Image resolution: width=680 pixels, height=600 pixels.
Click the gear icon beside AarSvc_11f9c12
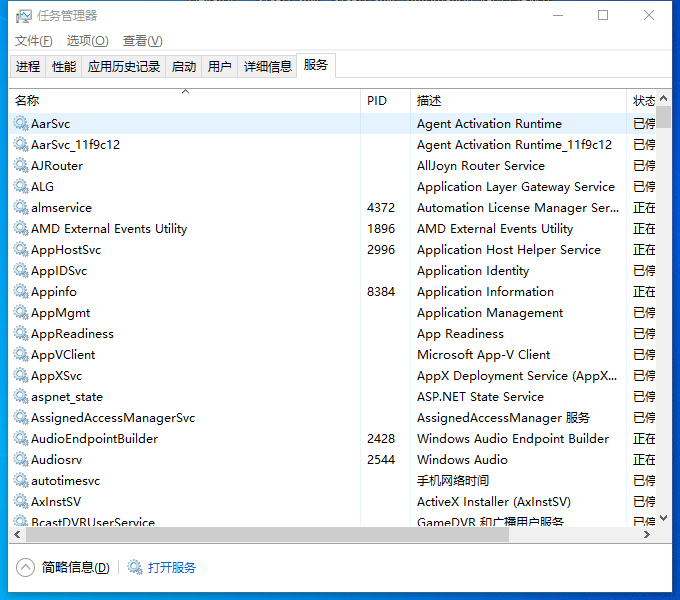[x=21, y=144]
